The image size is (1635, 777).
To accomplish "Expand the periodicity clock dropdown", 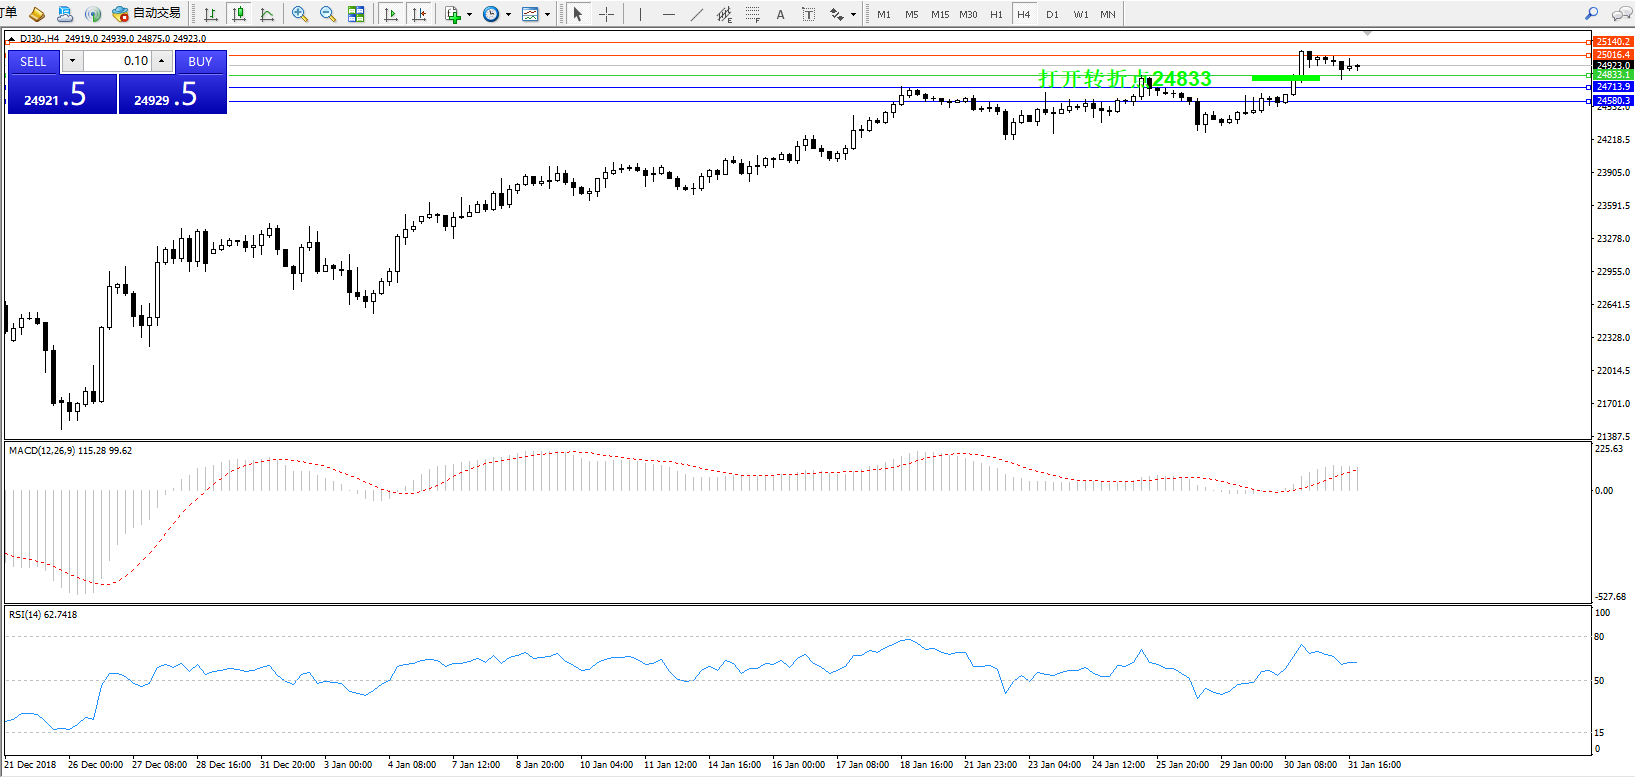I will click(x=508, y=14).
